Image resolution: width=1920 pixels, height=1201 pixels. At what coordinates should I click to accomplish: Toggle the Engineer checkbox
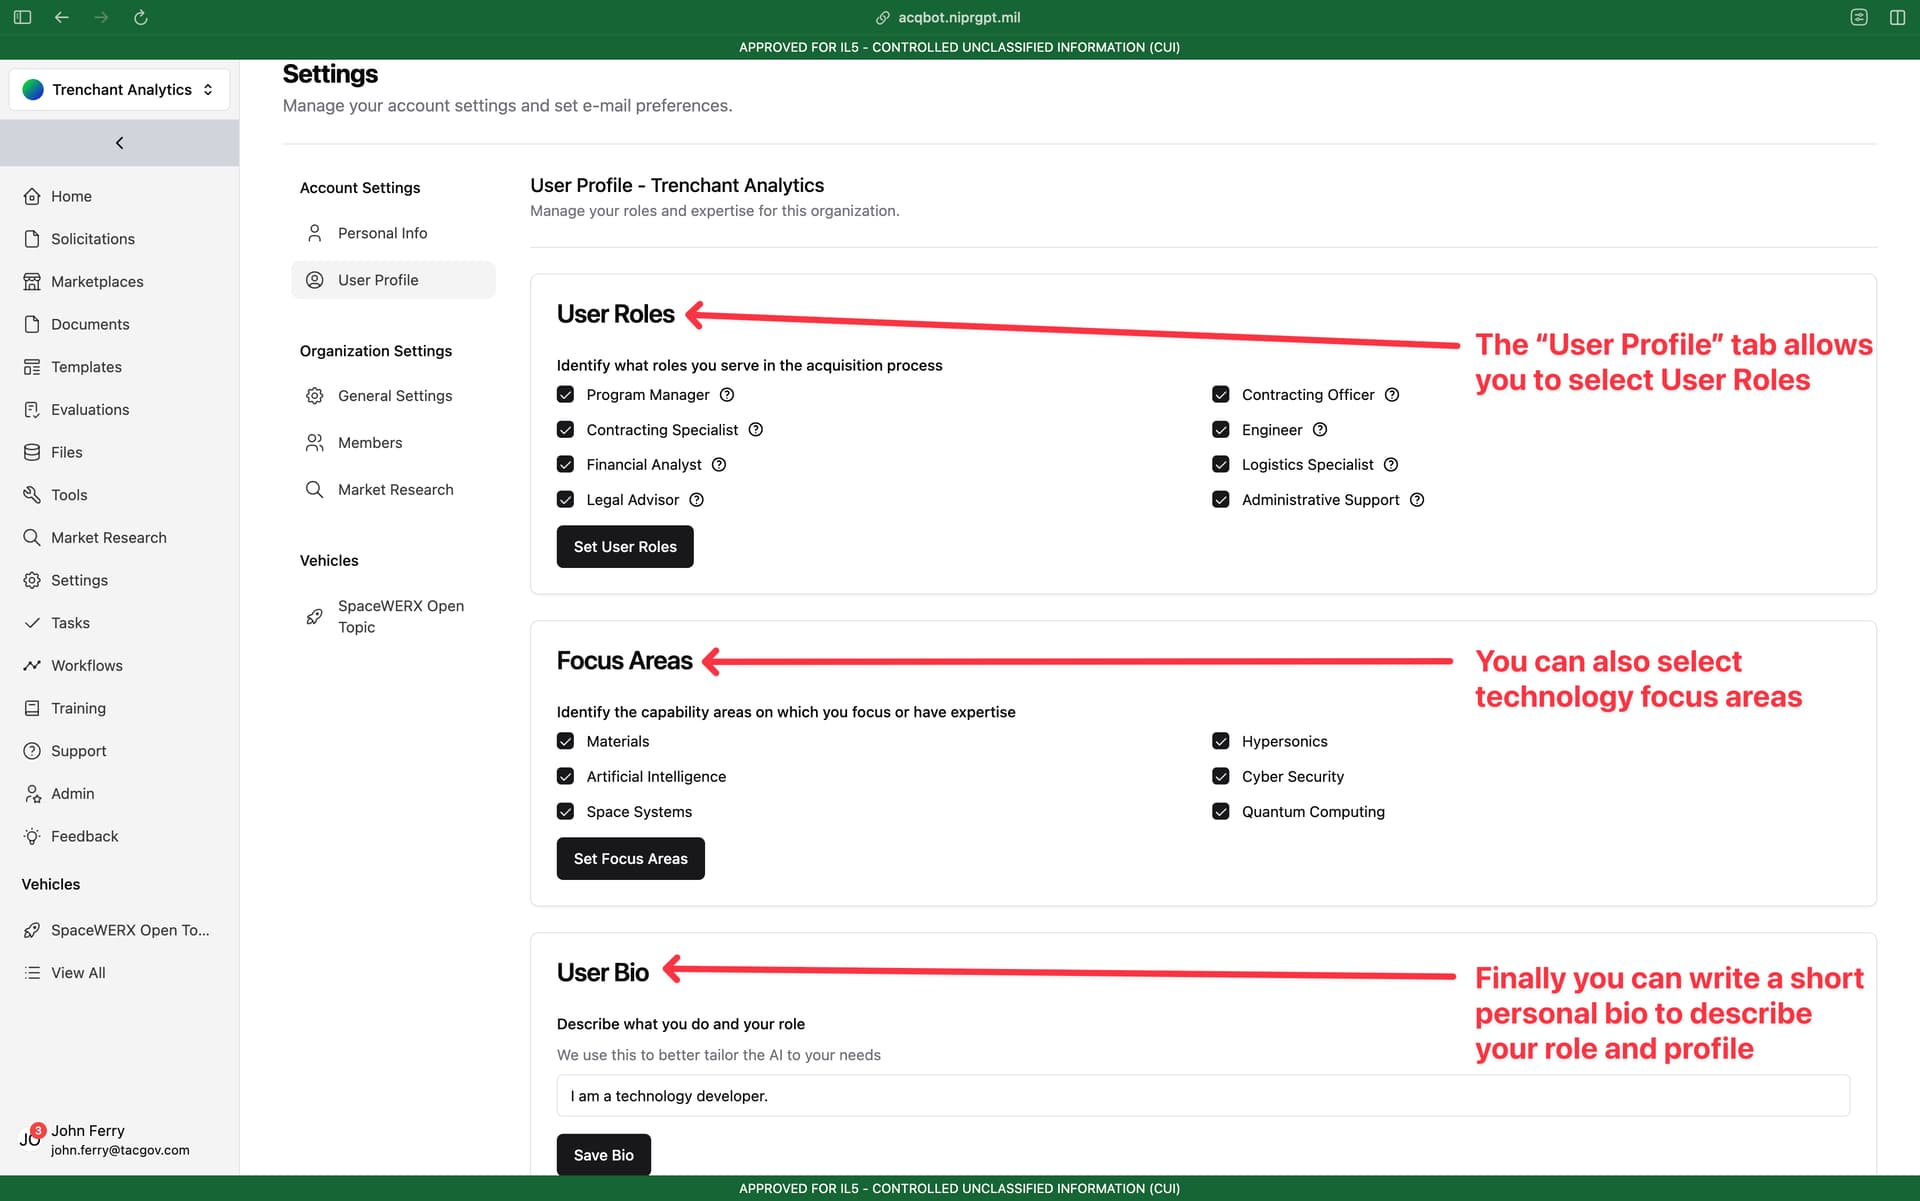point(1221,430)
